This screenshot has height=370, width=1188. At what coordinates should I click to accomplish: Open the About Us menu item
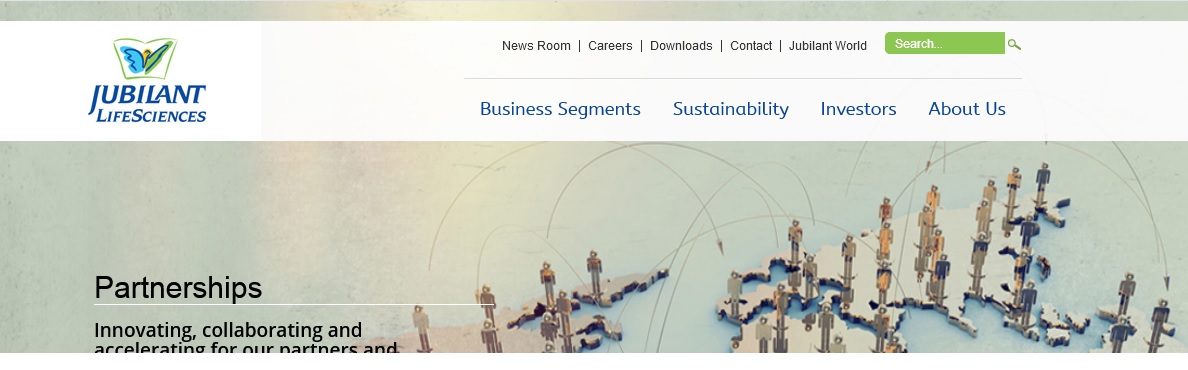[967, 109]
